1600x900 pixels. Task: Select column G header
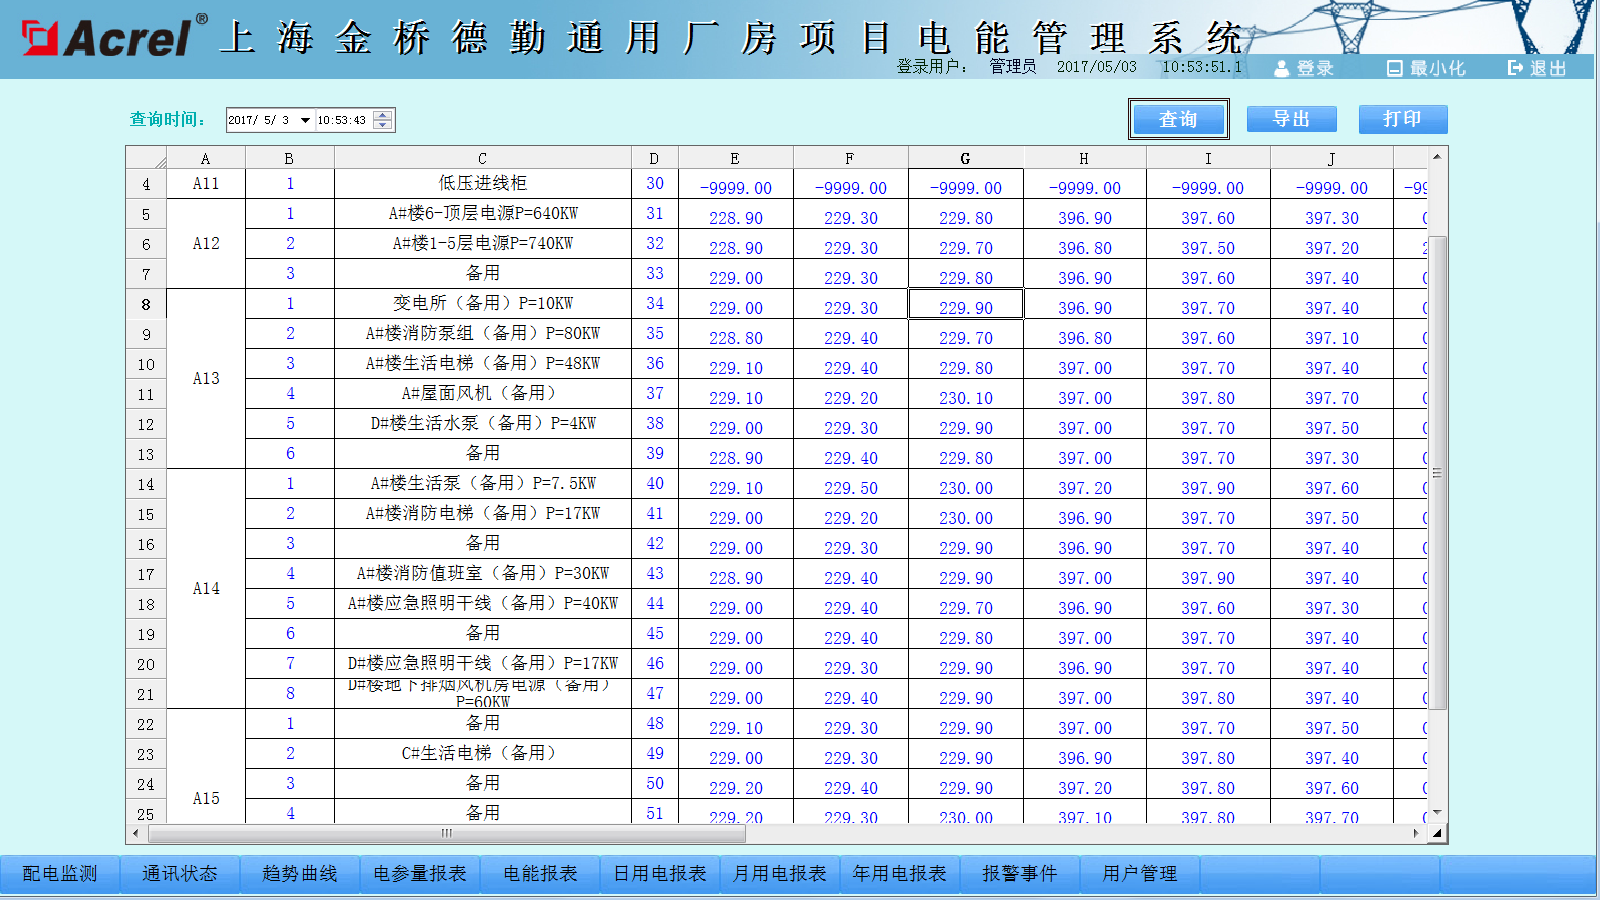[965, 158]
